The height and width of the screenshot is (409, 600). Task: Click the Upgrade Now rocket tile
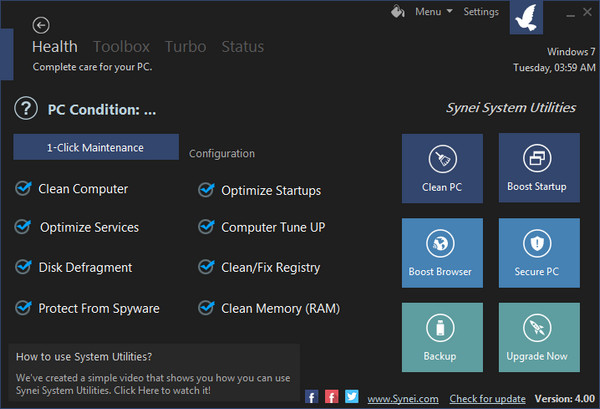(537, 338)
